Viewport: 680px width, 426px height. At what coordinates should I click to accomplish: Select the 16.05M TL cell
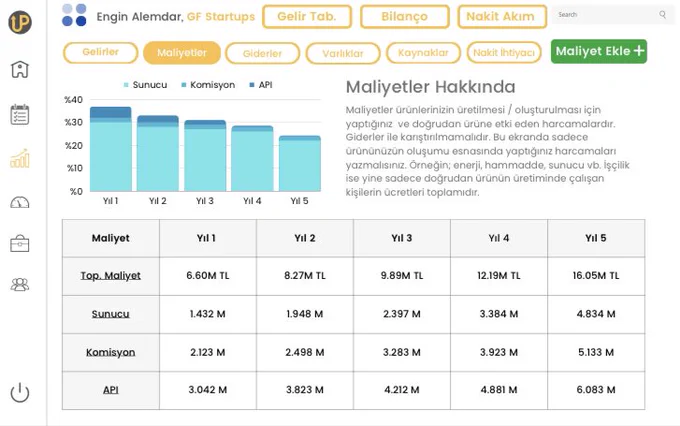596,276
